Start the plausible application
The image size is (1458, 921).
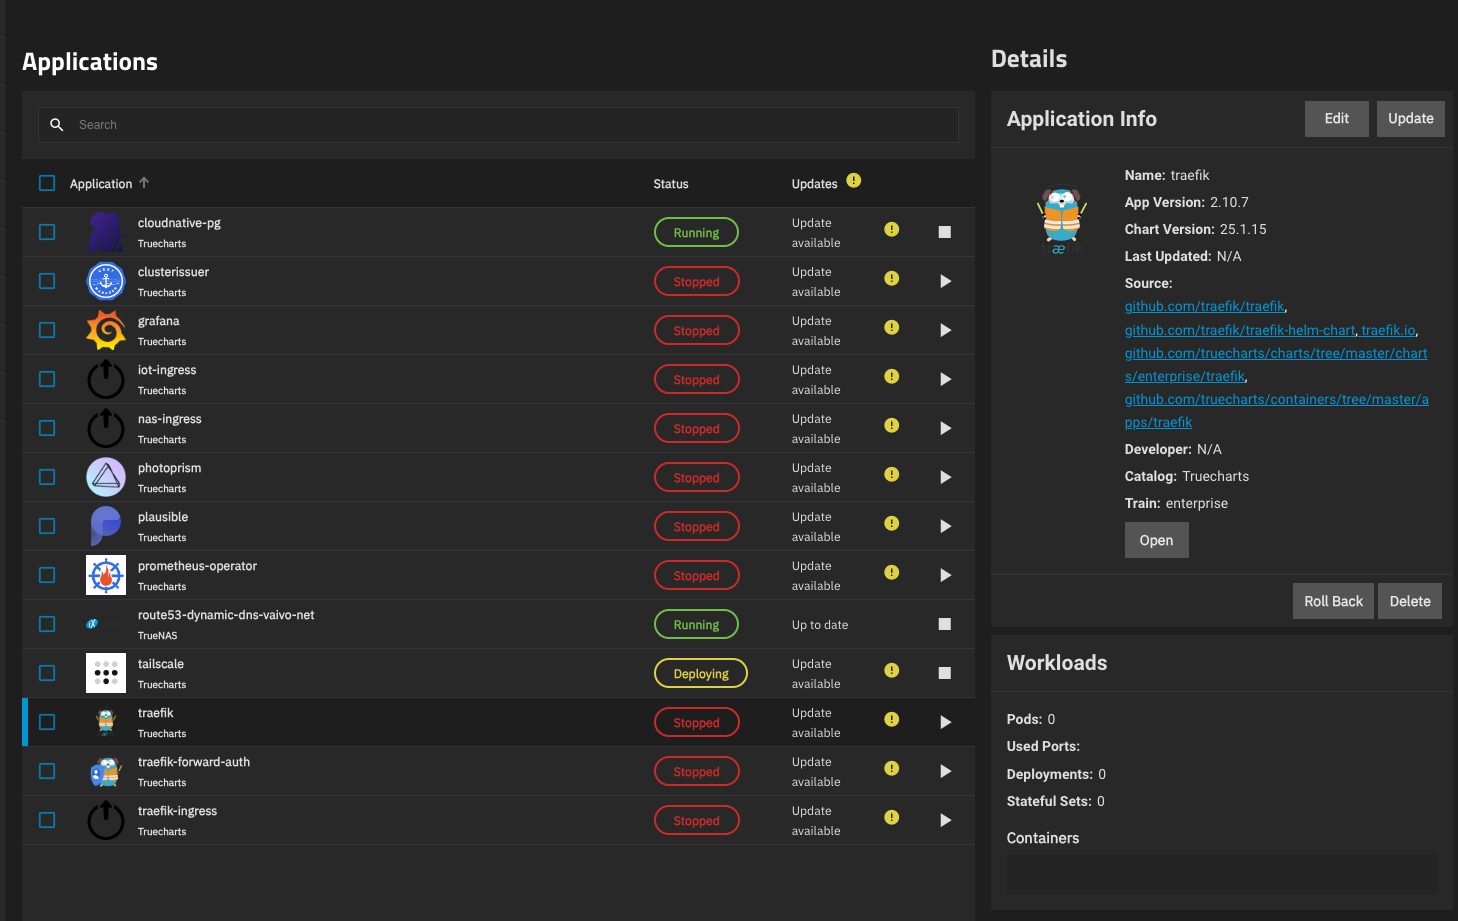click(945, 526)
